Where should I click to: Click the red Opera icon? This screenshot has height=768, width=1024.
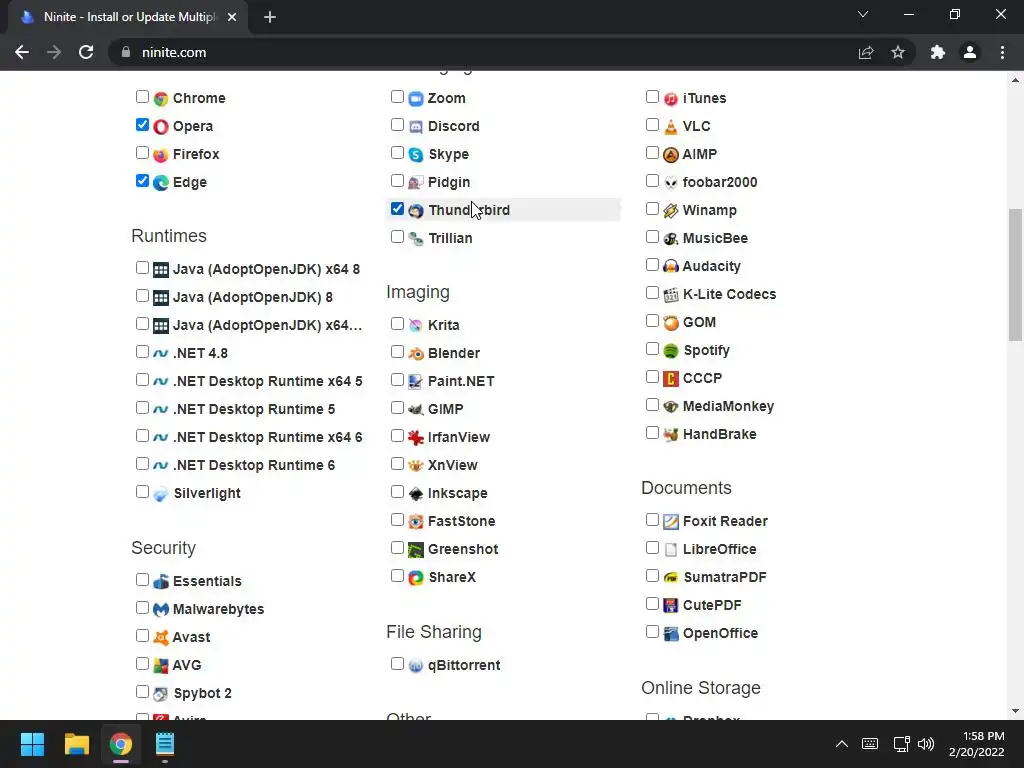click(161, 127)
